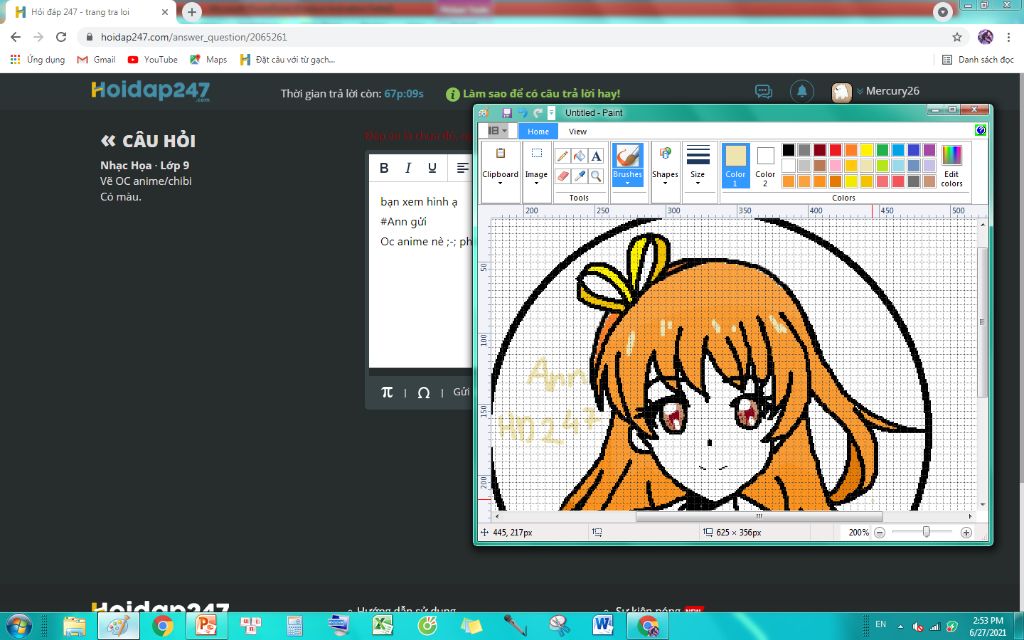
Task: Click the Save icon in Paint title bar
Action: pos(506,113)
